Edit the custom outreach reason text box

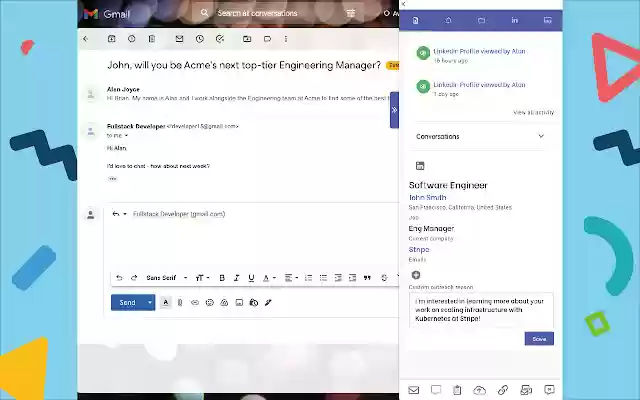coord(481,310)
